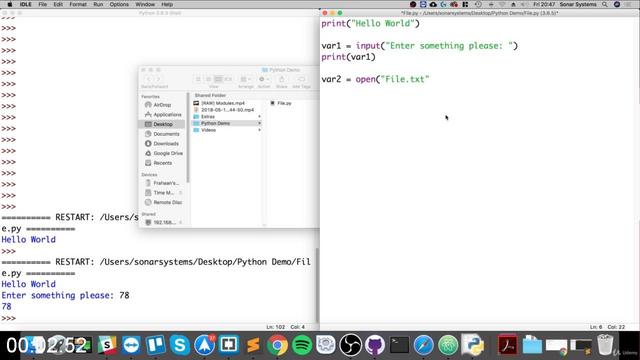This screenshot has width=640, height=360.
Task: Click Finder Back arrow button
Action: pos(149,79)
